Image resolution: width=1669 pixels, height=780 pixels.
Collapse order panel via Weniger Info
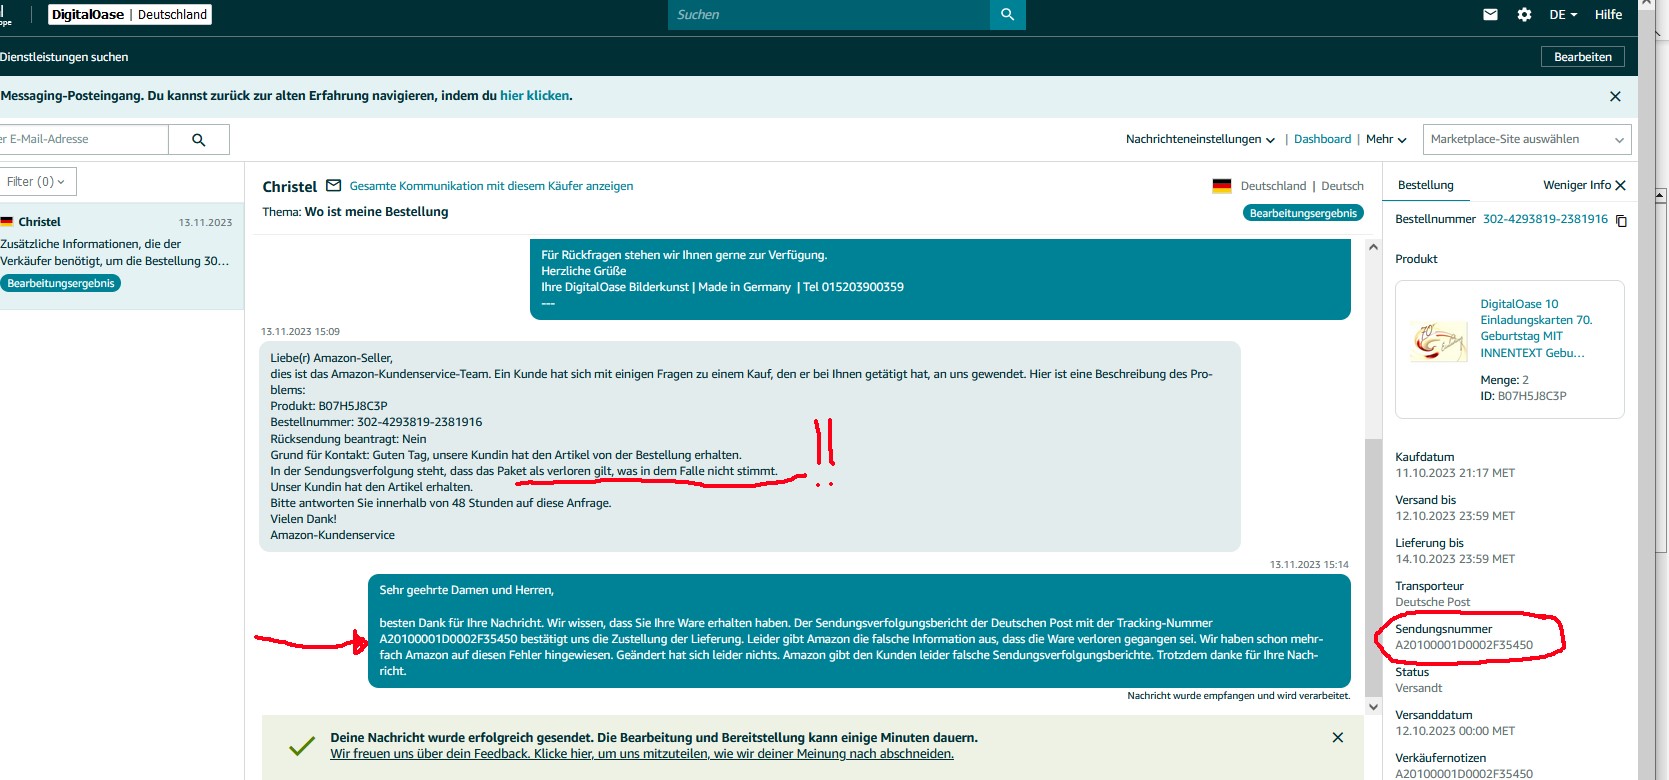coord(1584,185)
